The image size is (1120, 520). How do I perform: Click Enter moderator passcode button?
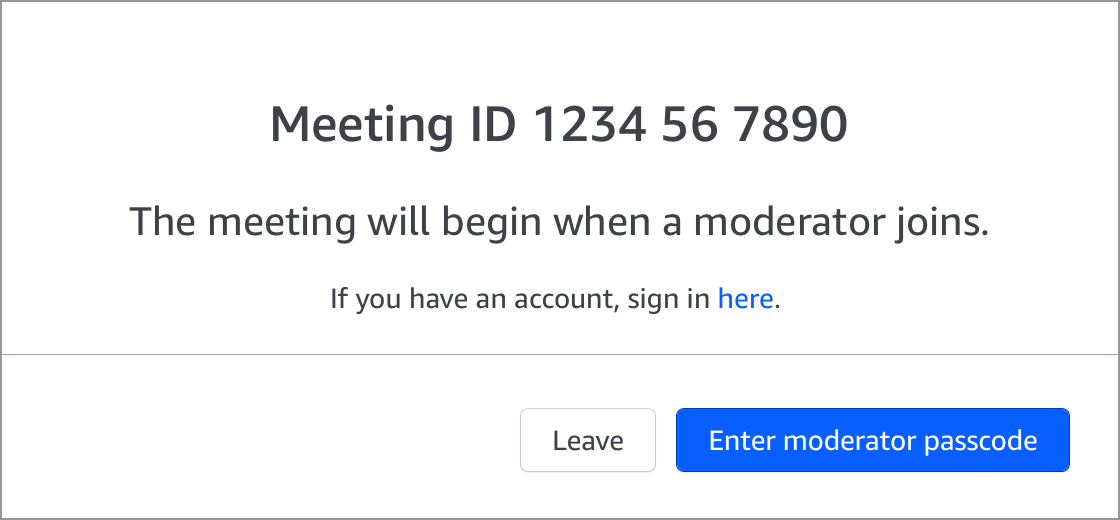tap(873, 440)
